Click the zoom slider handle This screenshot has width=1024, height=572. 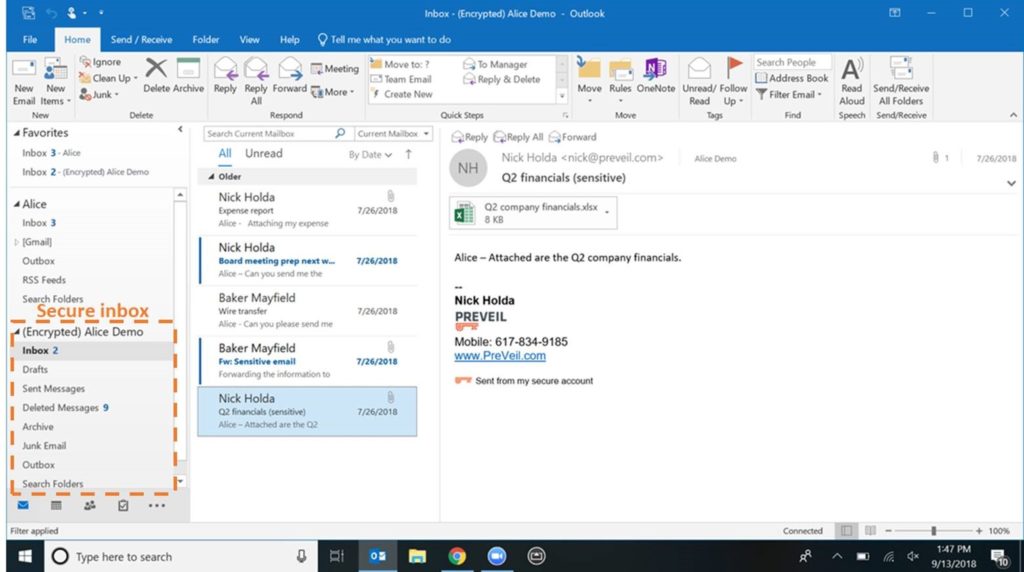pyautogui.click(x=934, y=531)
